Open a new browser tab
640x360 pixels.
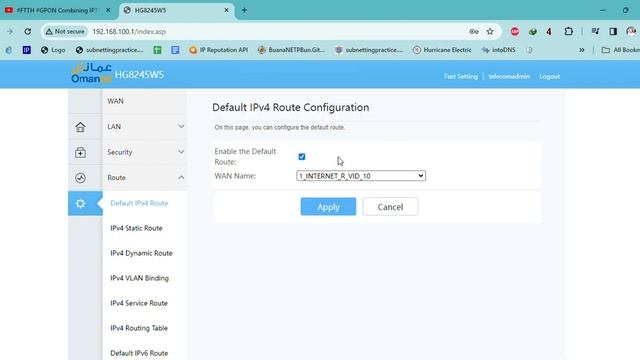244,10
